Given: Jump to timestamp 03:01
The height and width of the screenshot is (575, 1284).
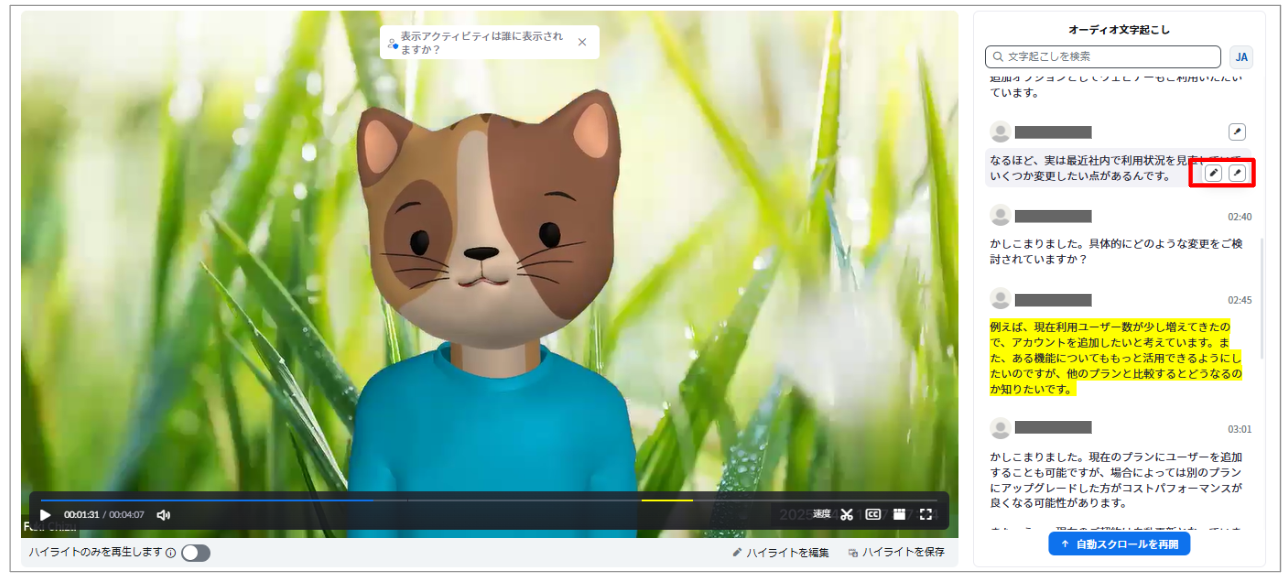Looking at the screenshot, I should coord(1240,429).
